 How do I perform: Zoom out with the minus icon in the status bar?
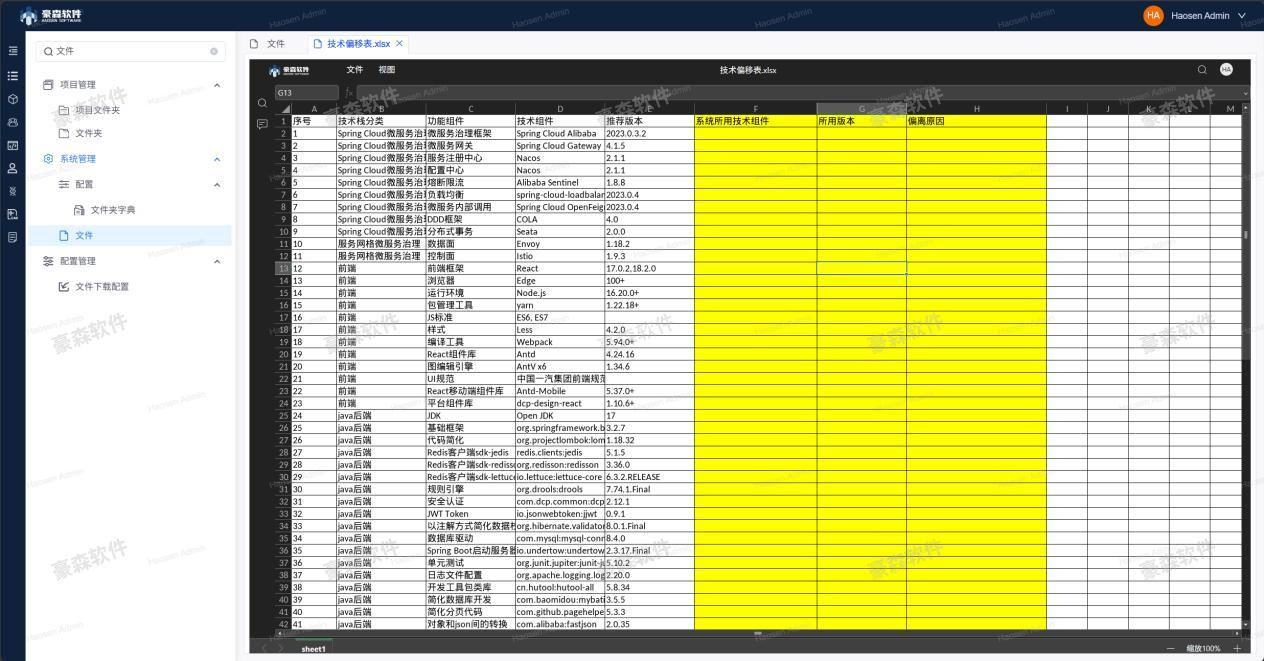(1171, 648)
